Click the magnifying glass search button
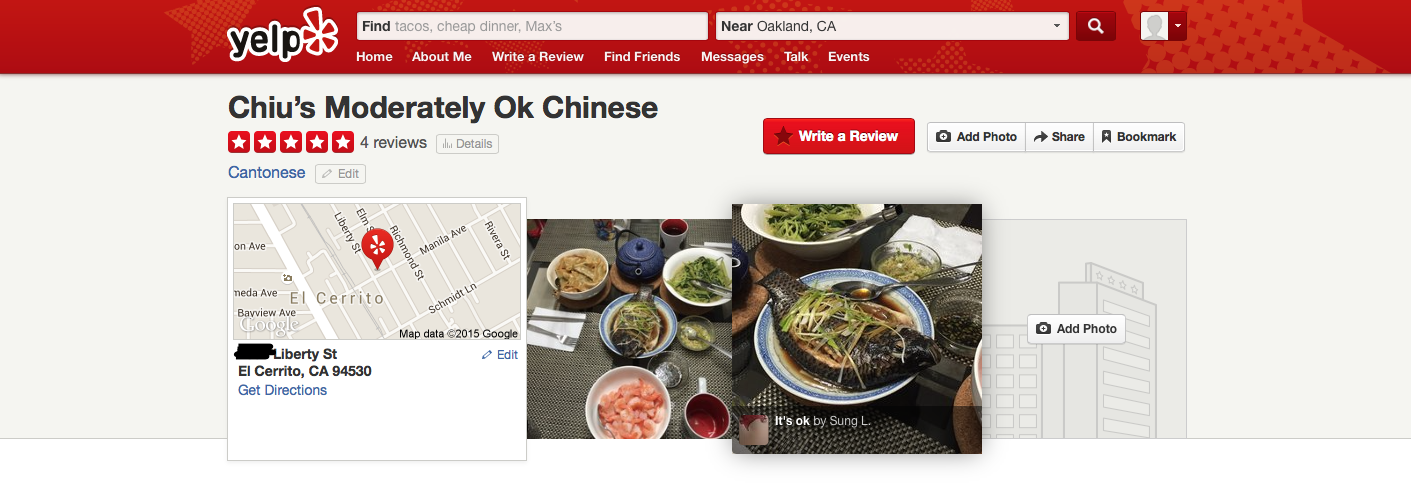1411x484 pixels. (x=1096, y=26)
